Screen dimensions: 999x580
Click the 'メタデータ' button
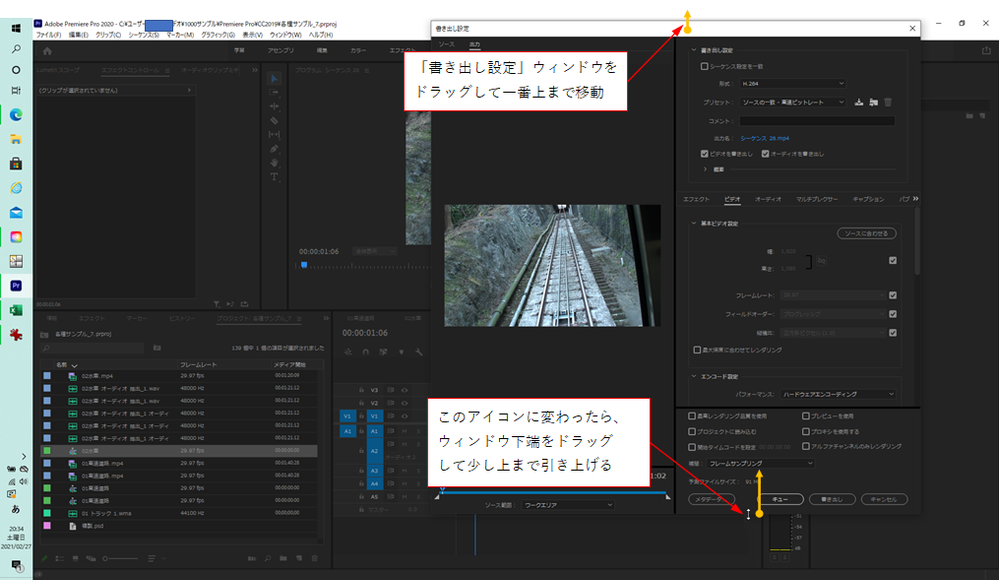click(712, 499)
